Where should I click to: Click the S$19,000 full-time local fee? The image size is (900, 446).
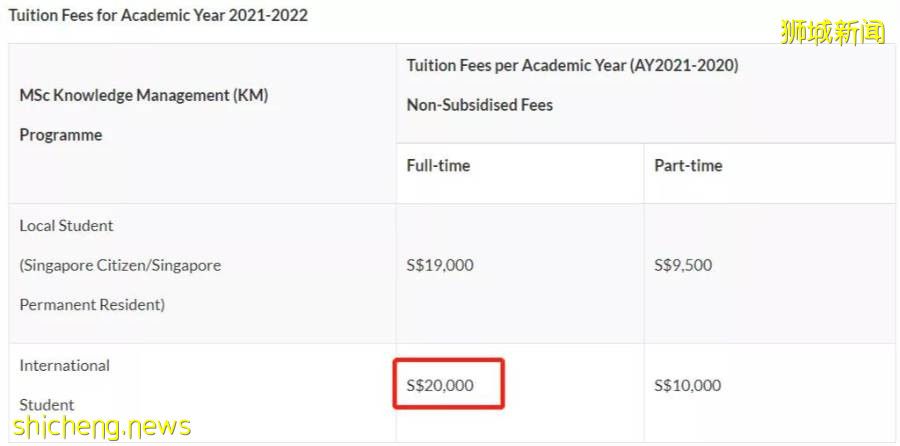440,265
